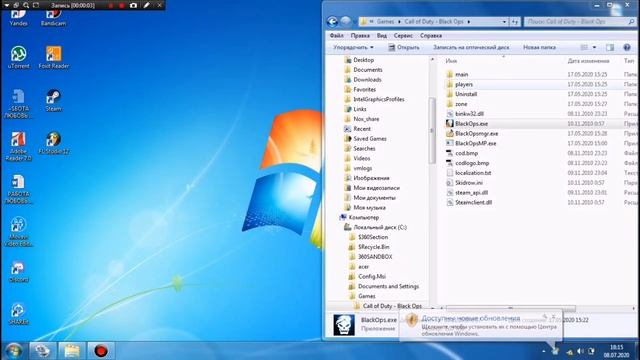The height and width of the screenshot is (360, 640).
Task: Select the Discord desktop icon
Action: (x=18, y=271)
